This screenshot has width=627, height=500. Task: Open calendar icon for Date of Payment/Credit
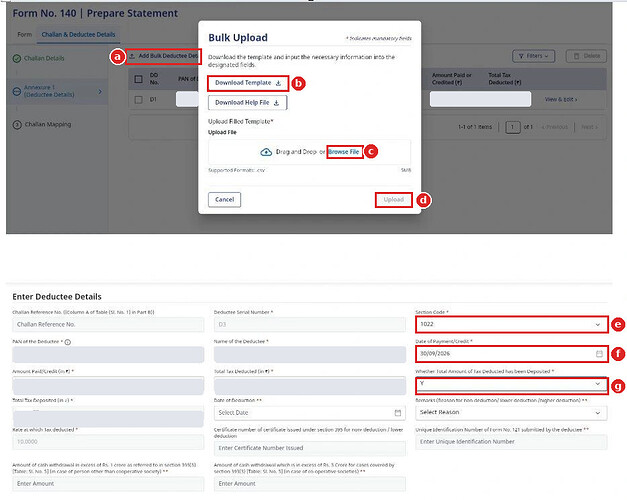pyautogui.click(x=599, y=354)
